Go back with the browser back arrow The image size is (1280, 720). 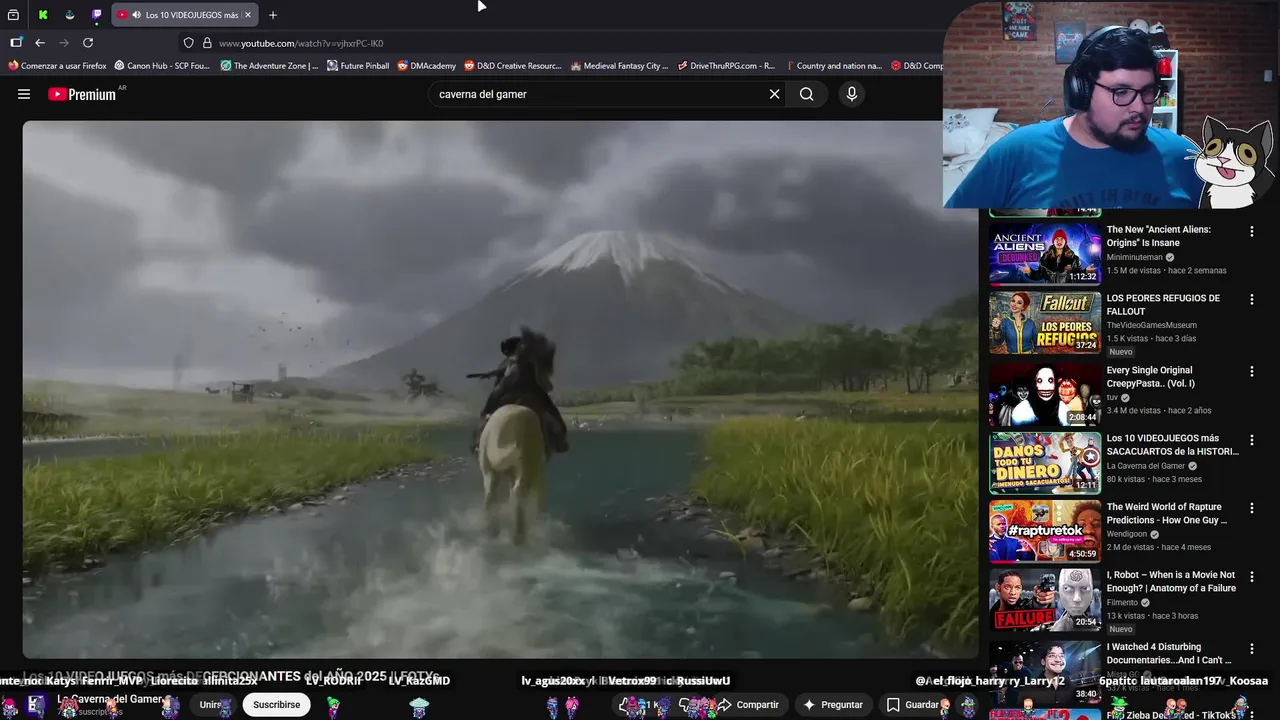(x=40, y=43)
